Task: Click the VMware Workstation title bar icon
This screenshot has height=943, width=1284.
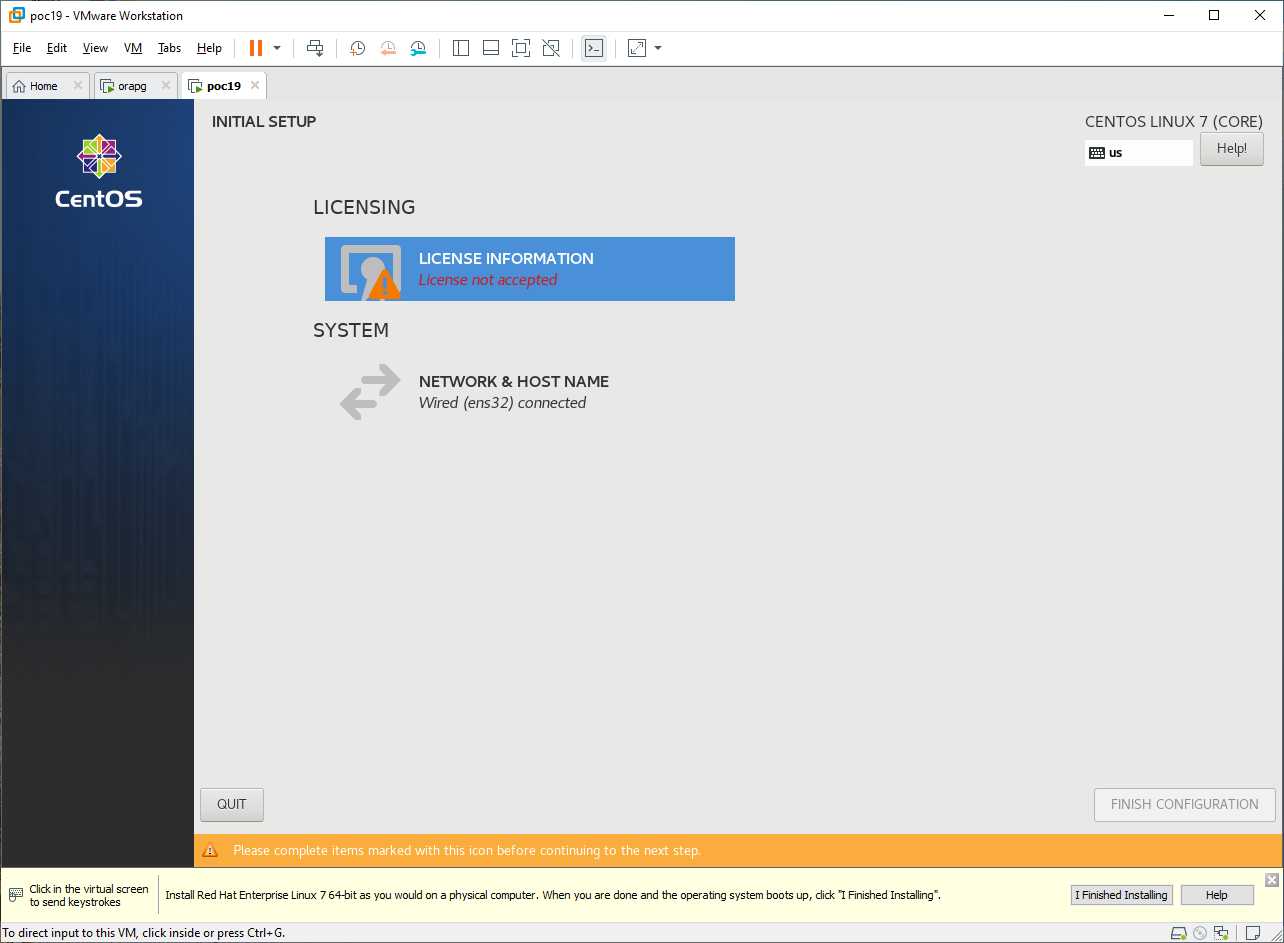Action: click(16, 15)
